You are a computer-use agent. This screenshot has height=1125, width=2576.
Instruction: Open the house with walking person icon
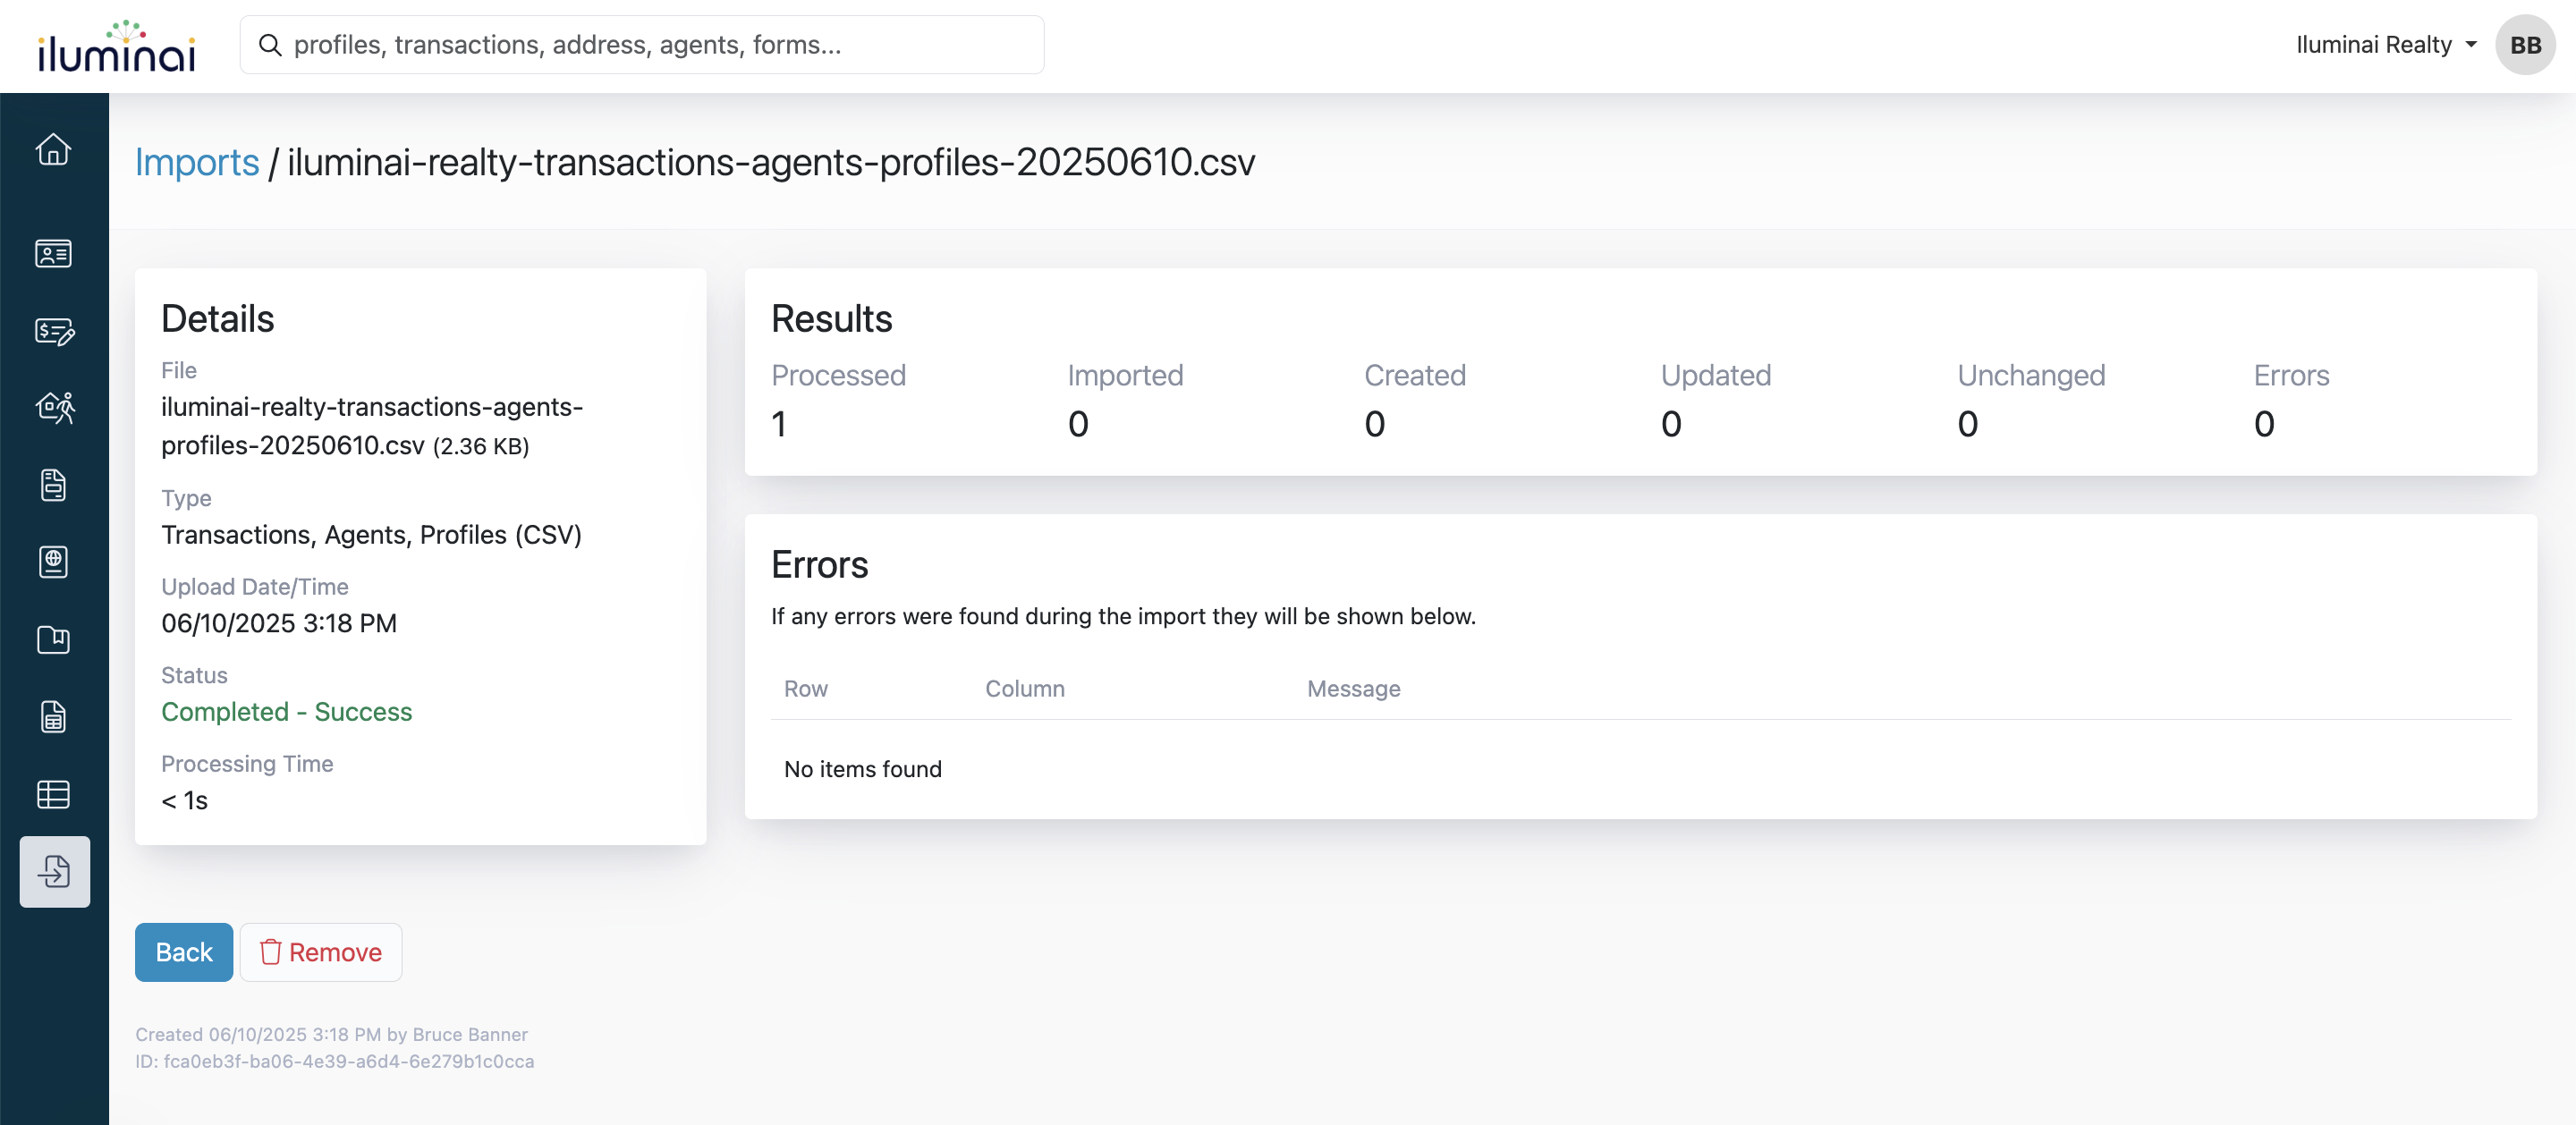point(54,408)
